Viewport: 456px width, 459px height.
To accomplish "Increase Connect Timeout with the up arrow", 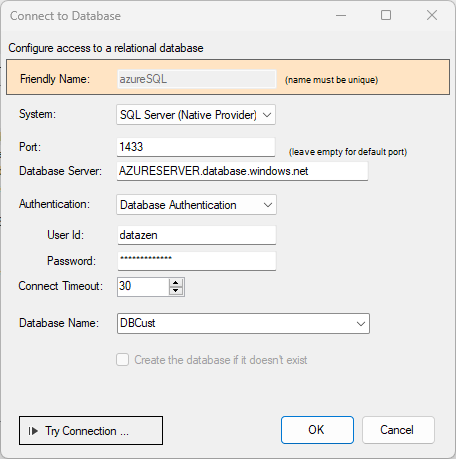I will [176, 283].
